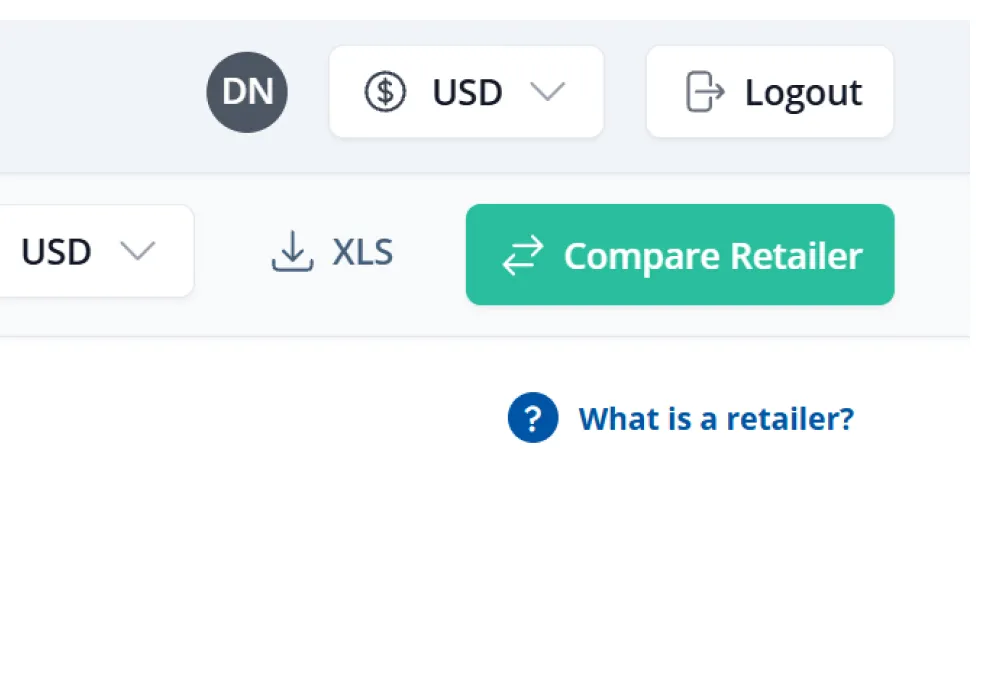Image resolution: width=1000 pixels, height=700 pixels.
Task: Click the green Compare Retailer banner
Action: coord(680,255)
